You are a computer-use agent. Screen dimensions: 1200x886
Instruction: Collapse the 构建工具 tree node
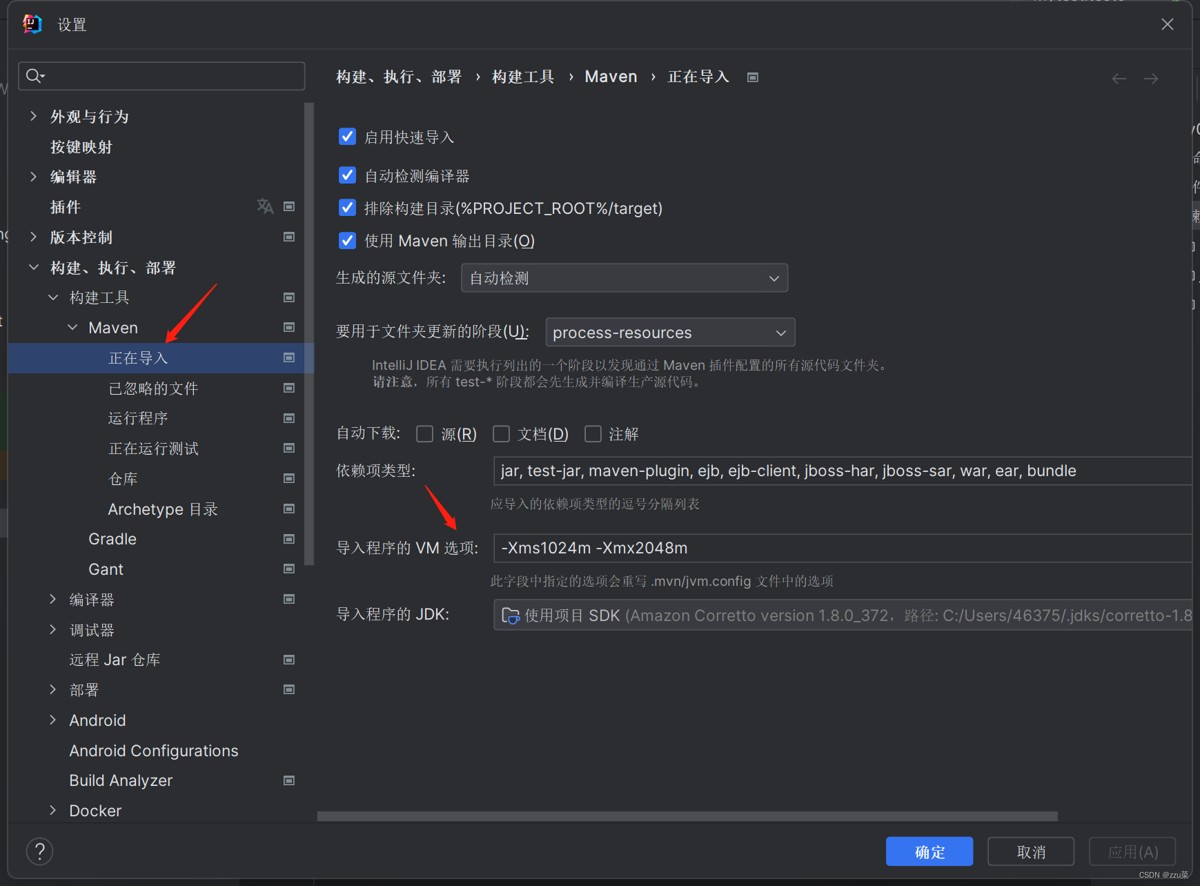[53, 297]
